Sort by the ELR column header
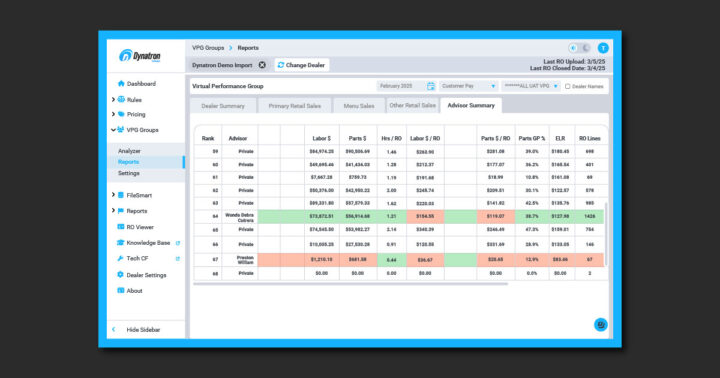The image size is (720, 378). (560, 138)
